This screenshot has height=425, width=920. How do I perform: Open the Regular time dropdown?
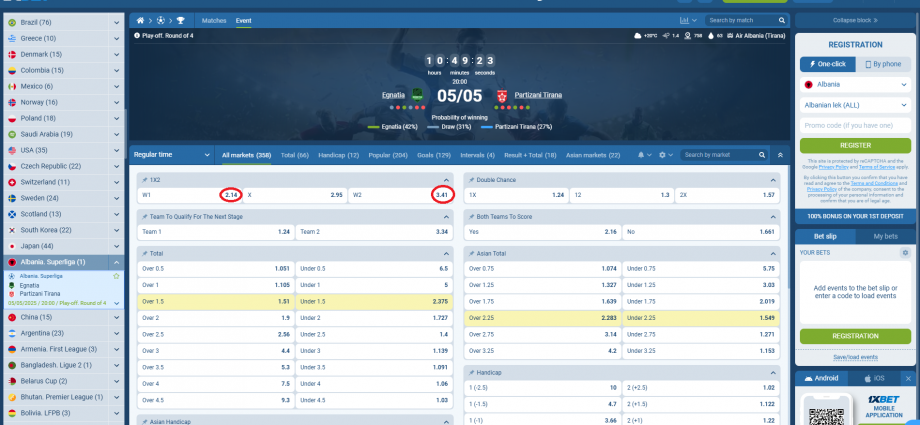[x=172, y=155]
